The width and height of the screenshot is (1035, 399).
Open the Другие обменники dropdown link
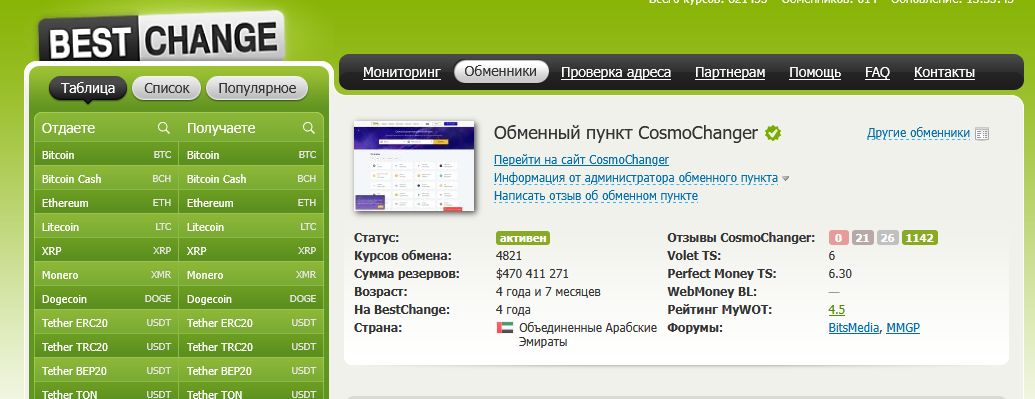point(918,133)
